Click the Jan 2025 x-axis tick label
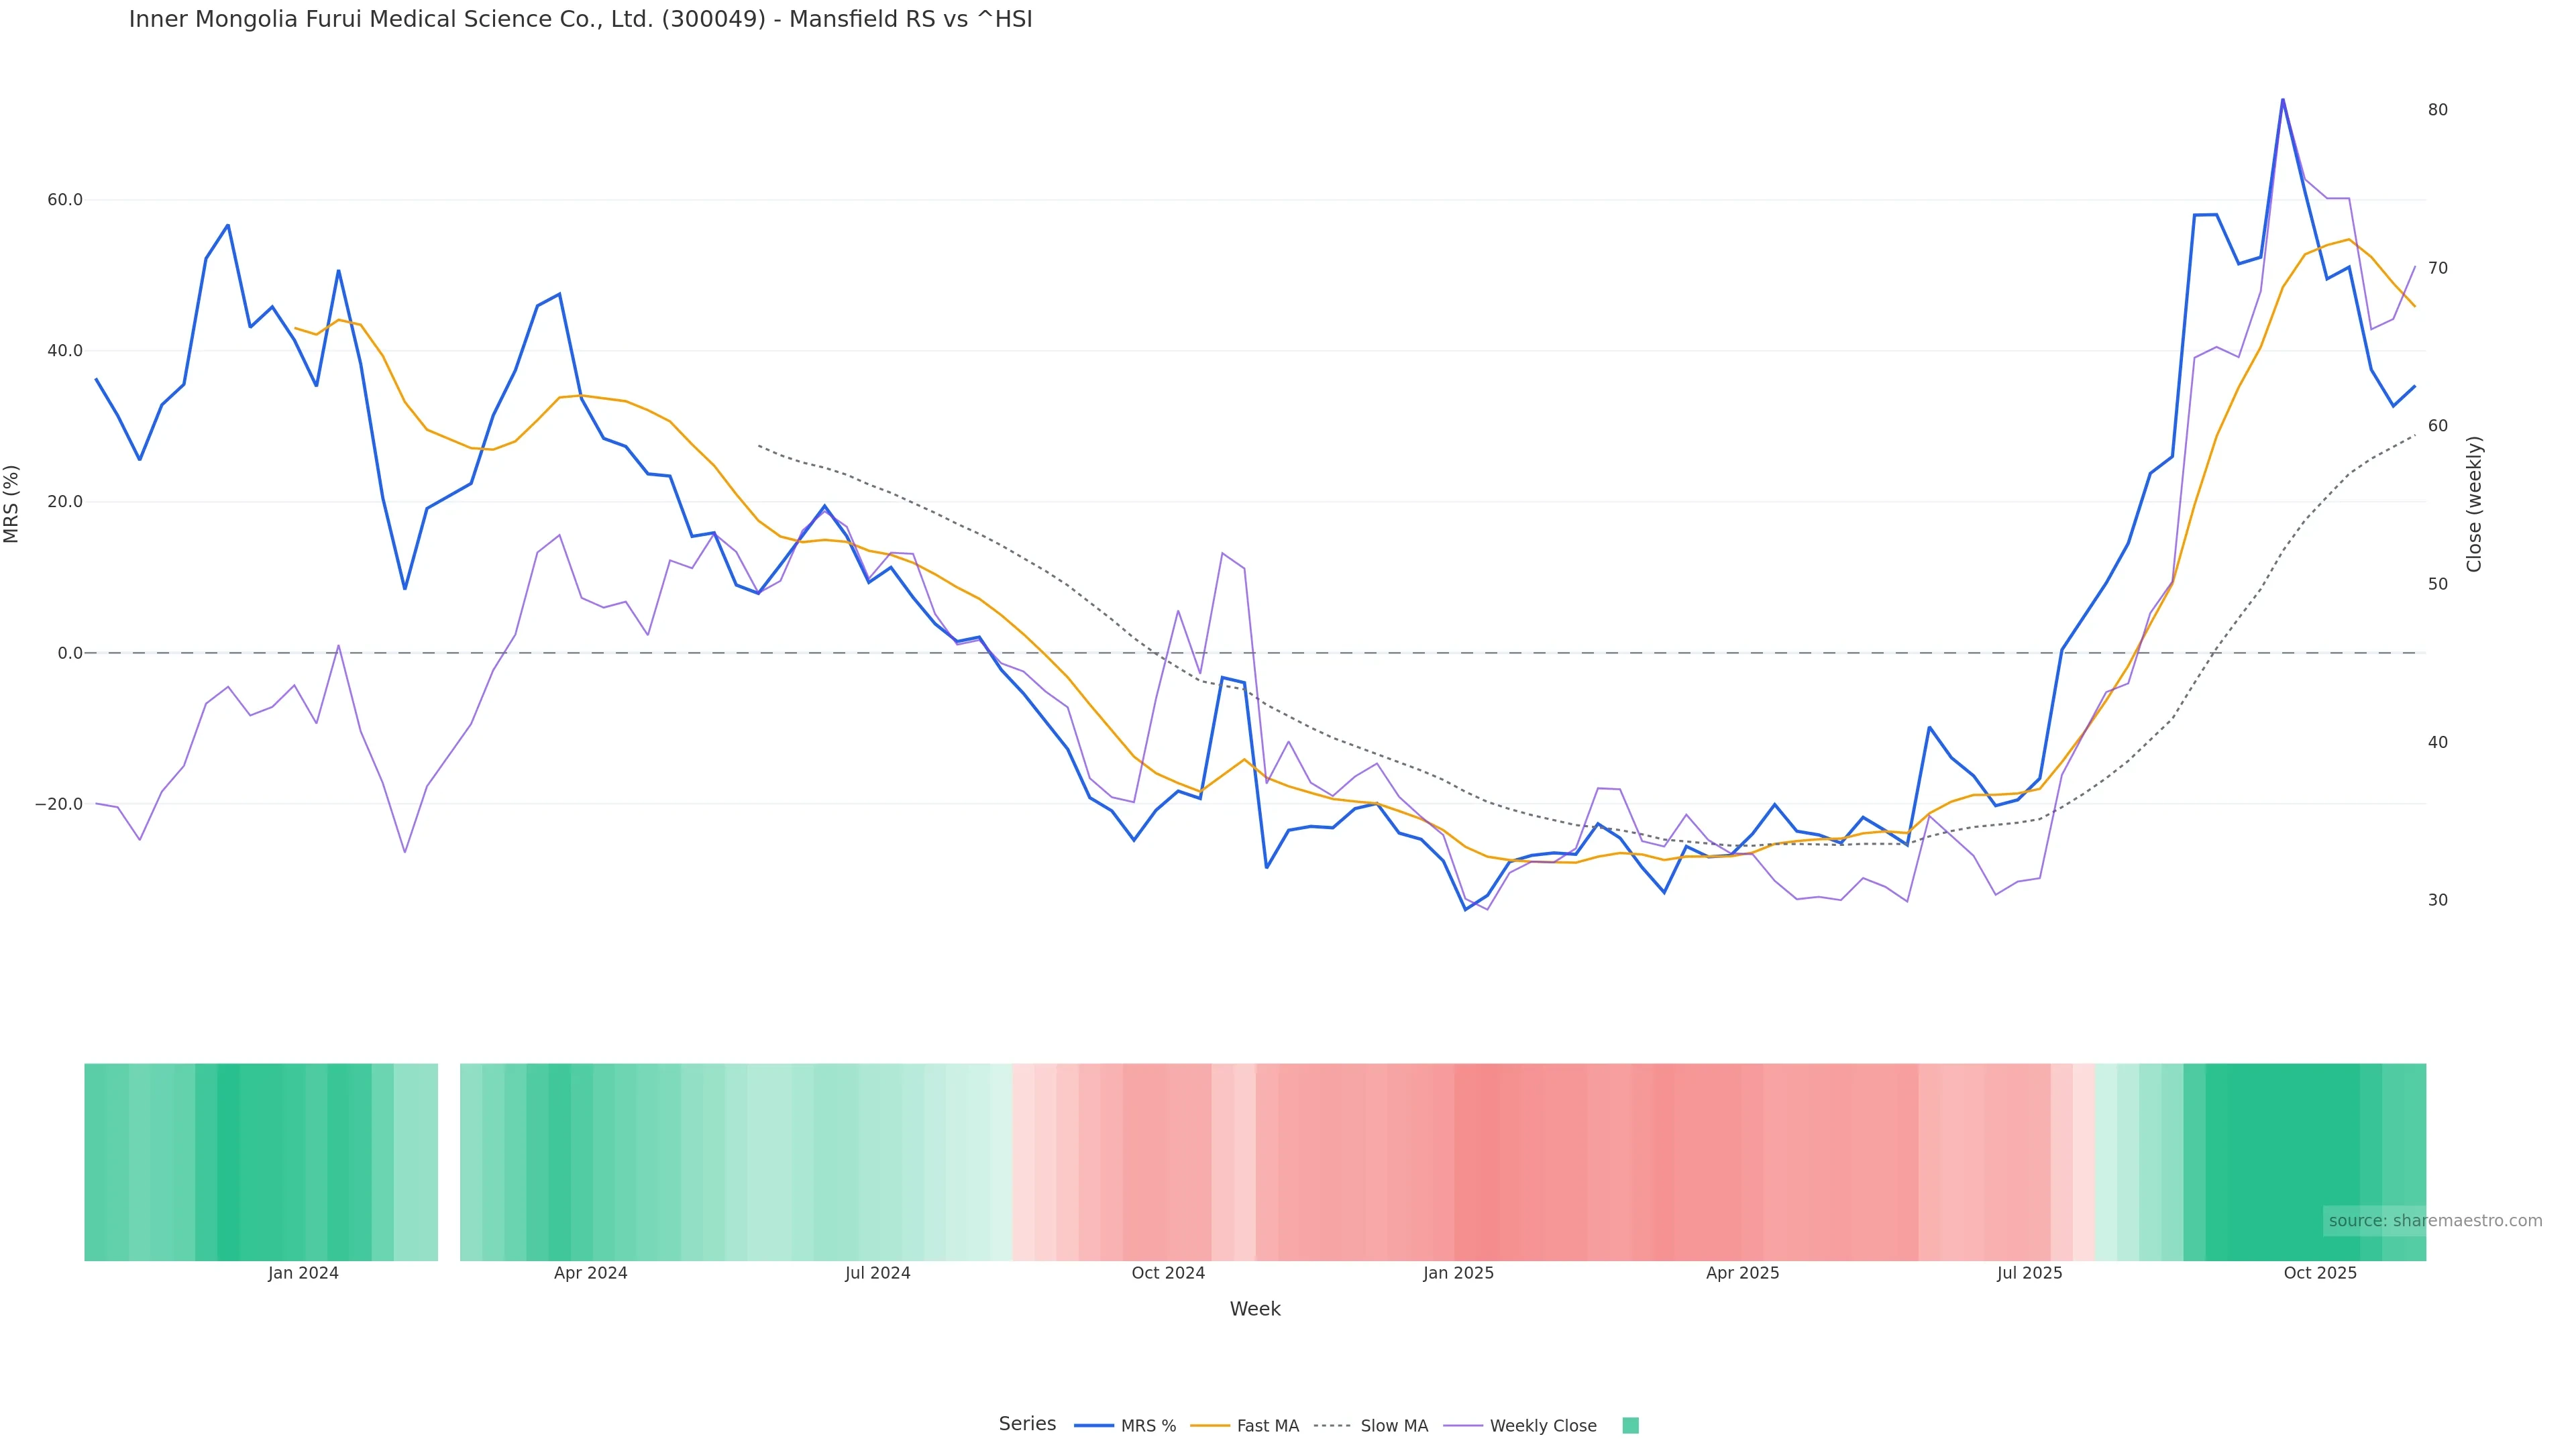The width and height of the screenshot is (2576, 1449). tap(1458, 1273)
